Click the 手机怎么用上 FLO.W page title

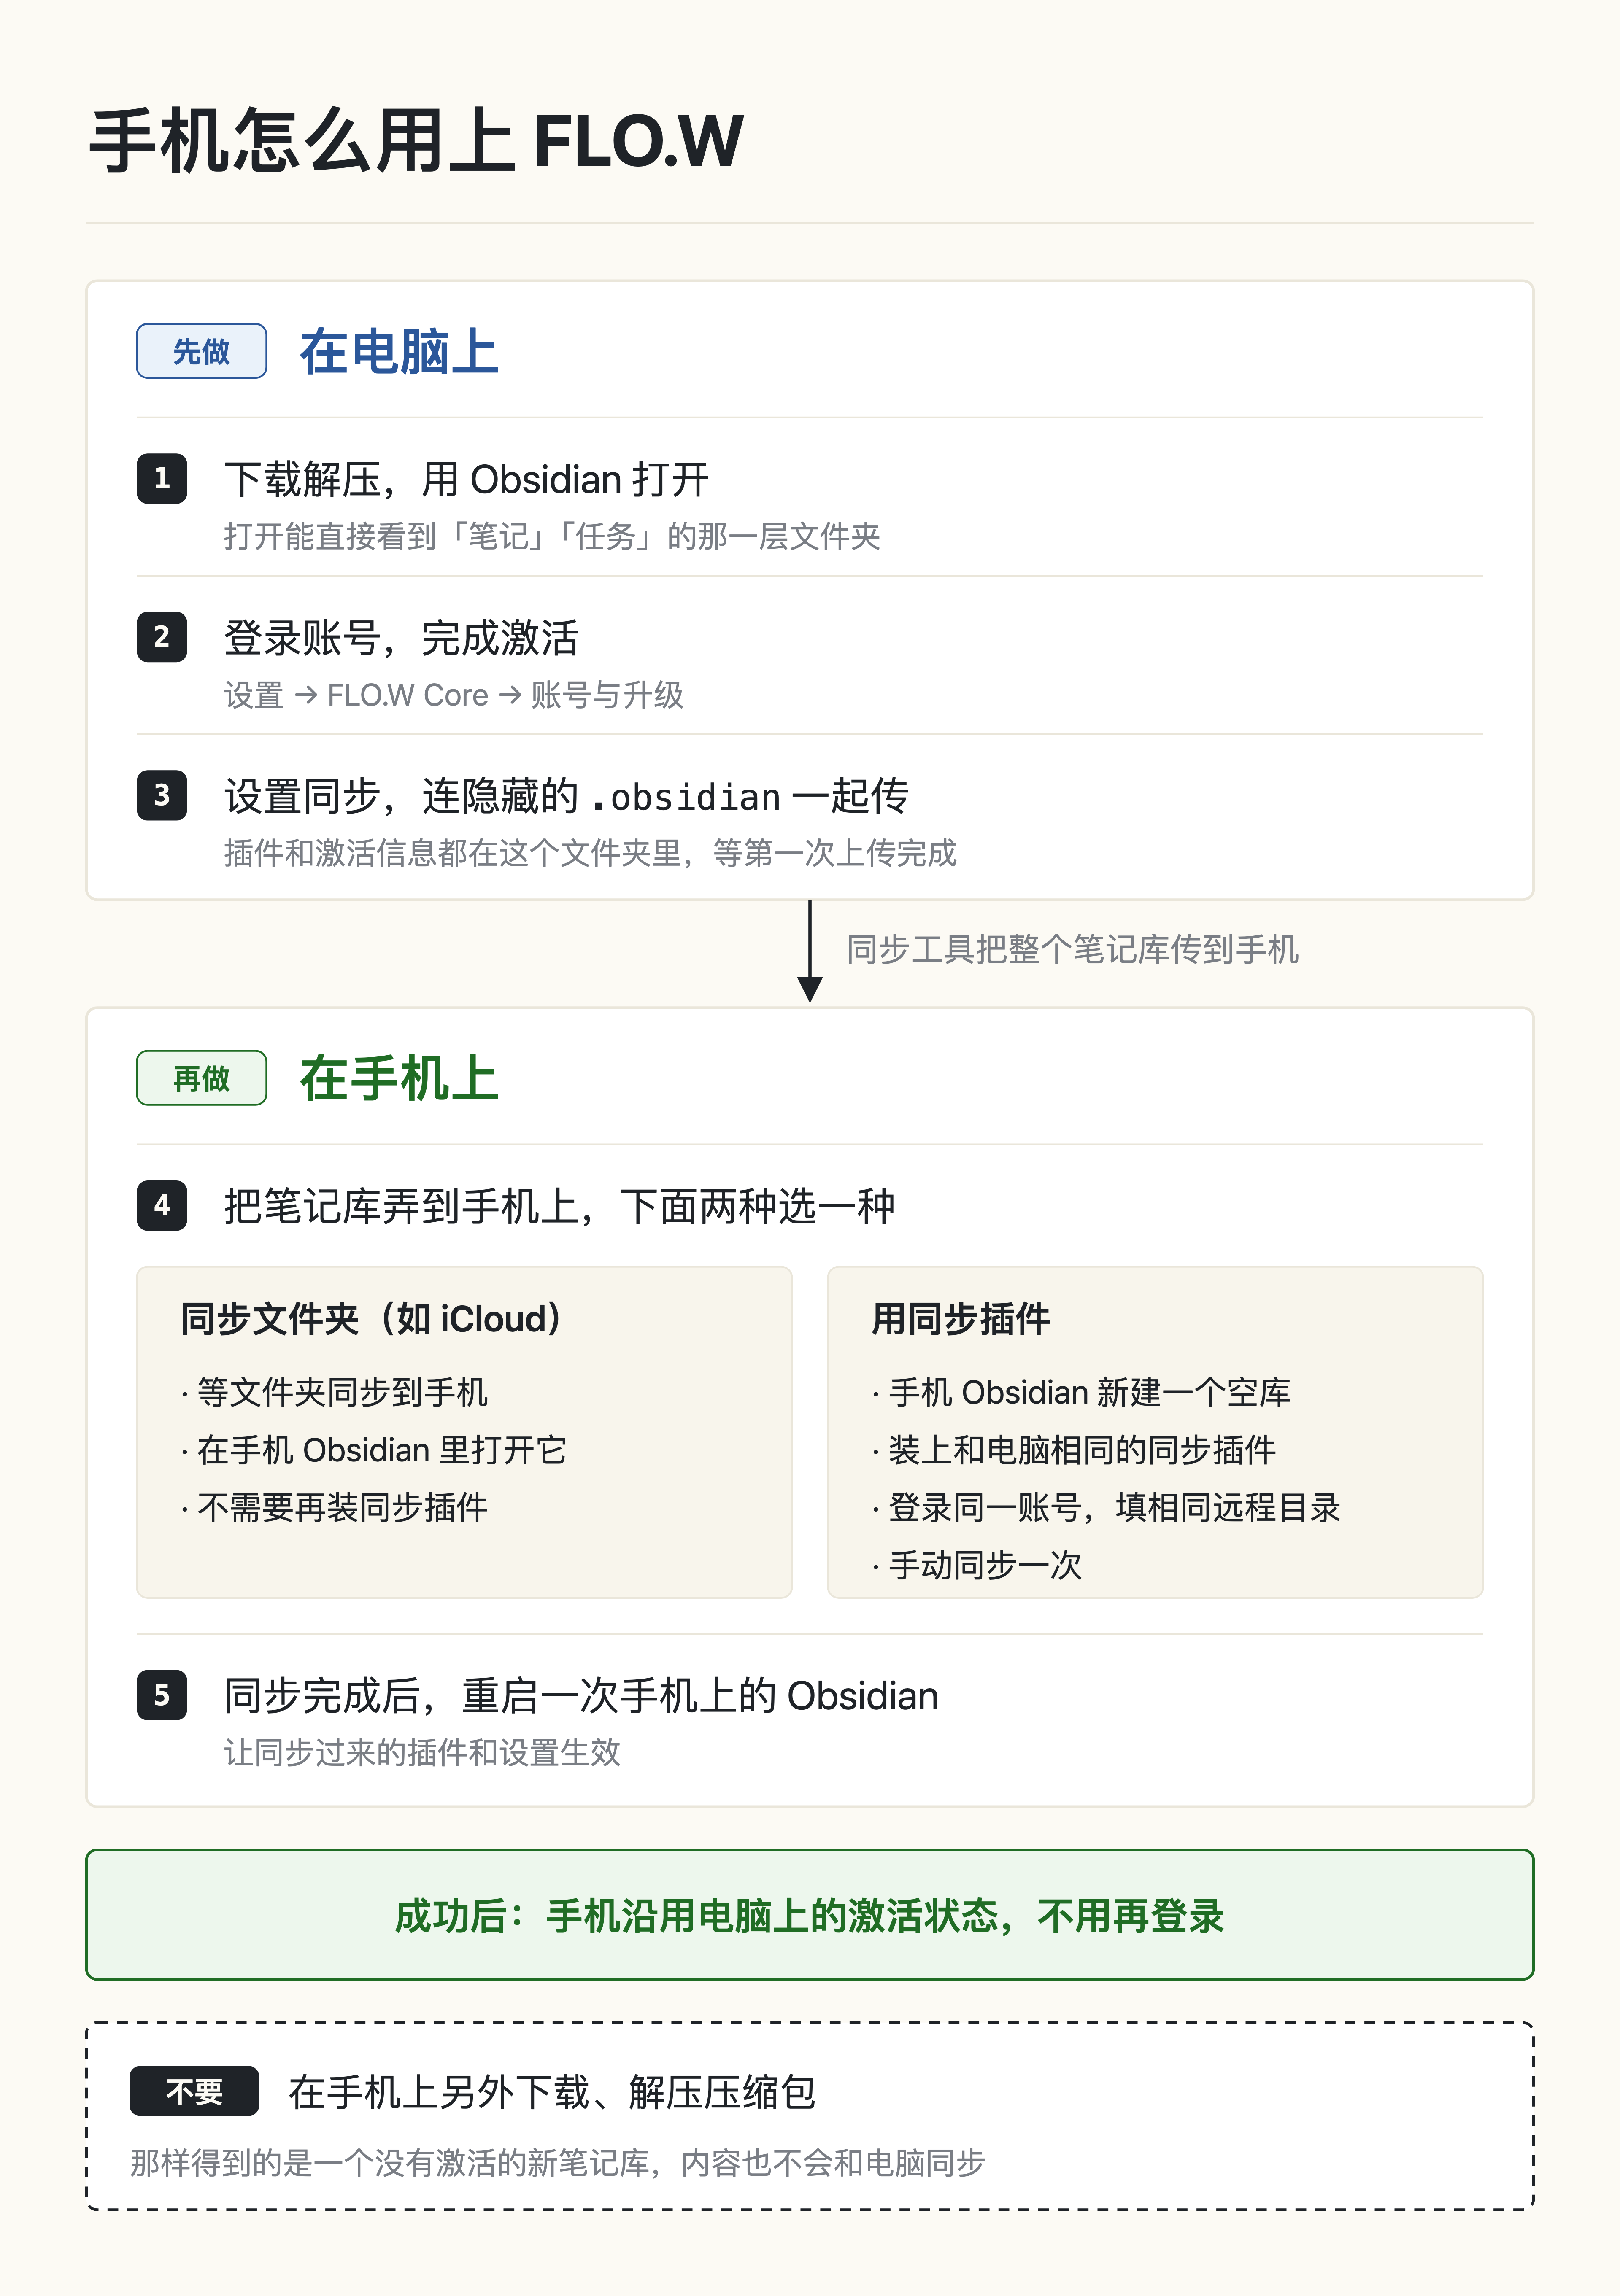click(417, 141)
